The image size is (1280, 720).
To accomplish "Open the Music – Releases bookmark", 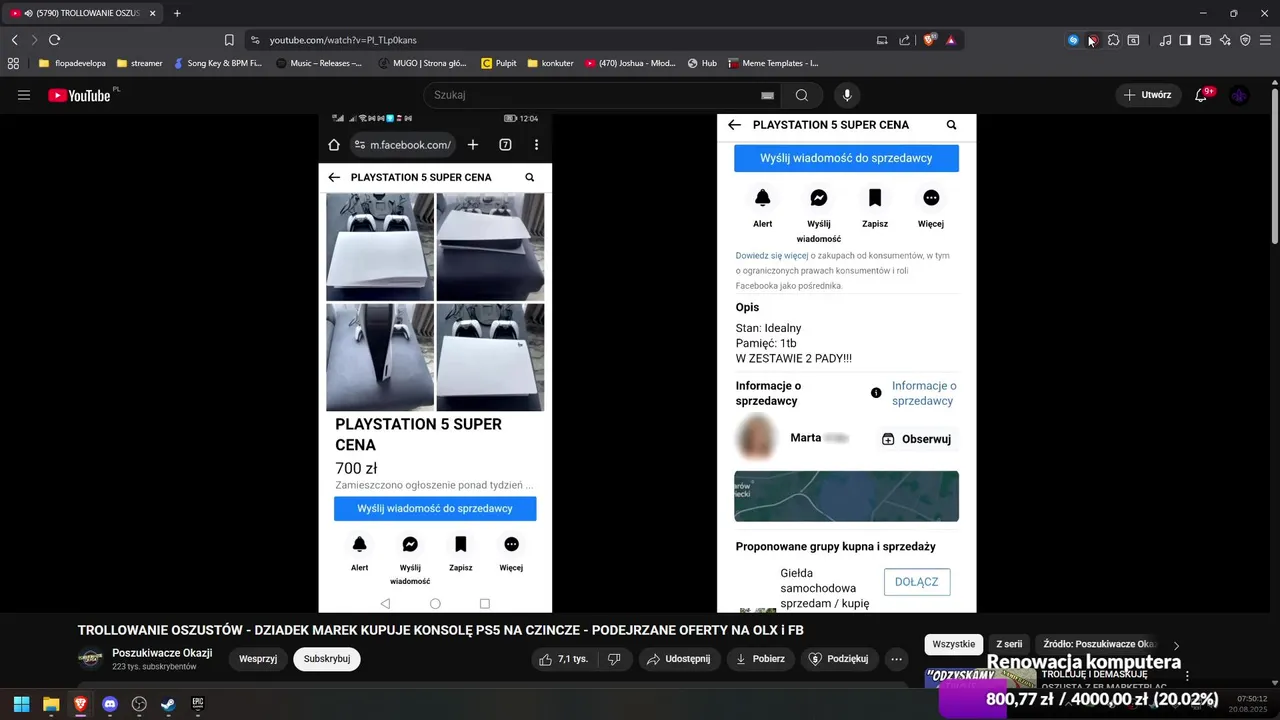I will coord(319,63).
